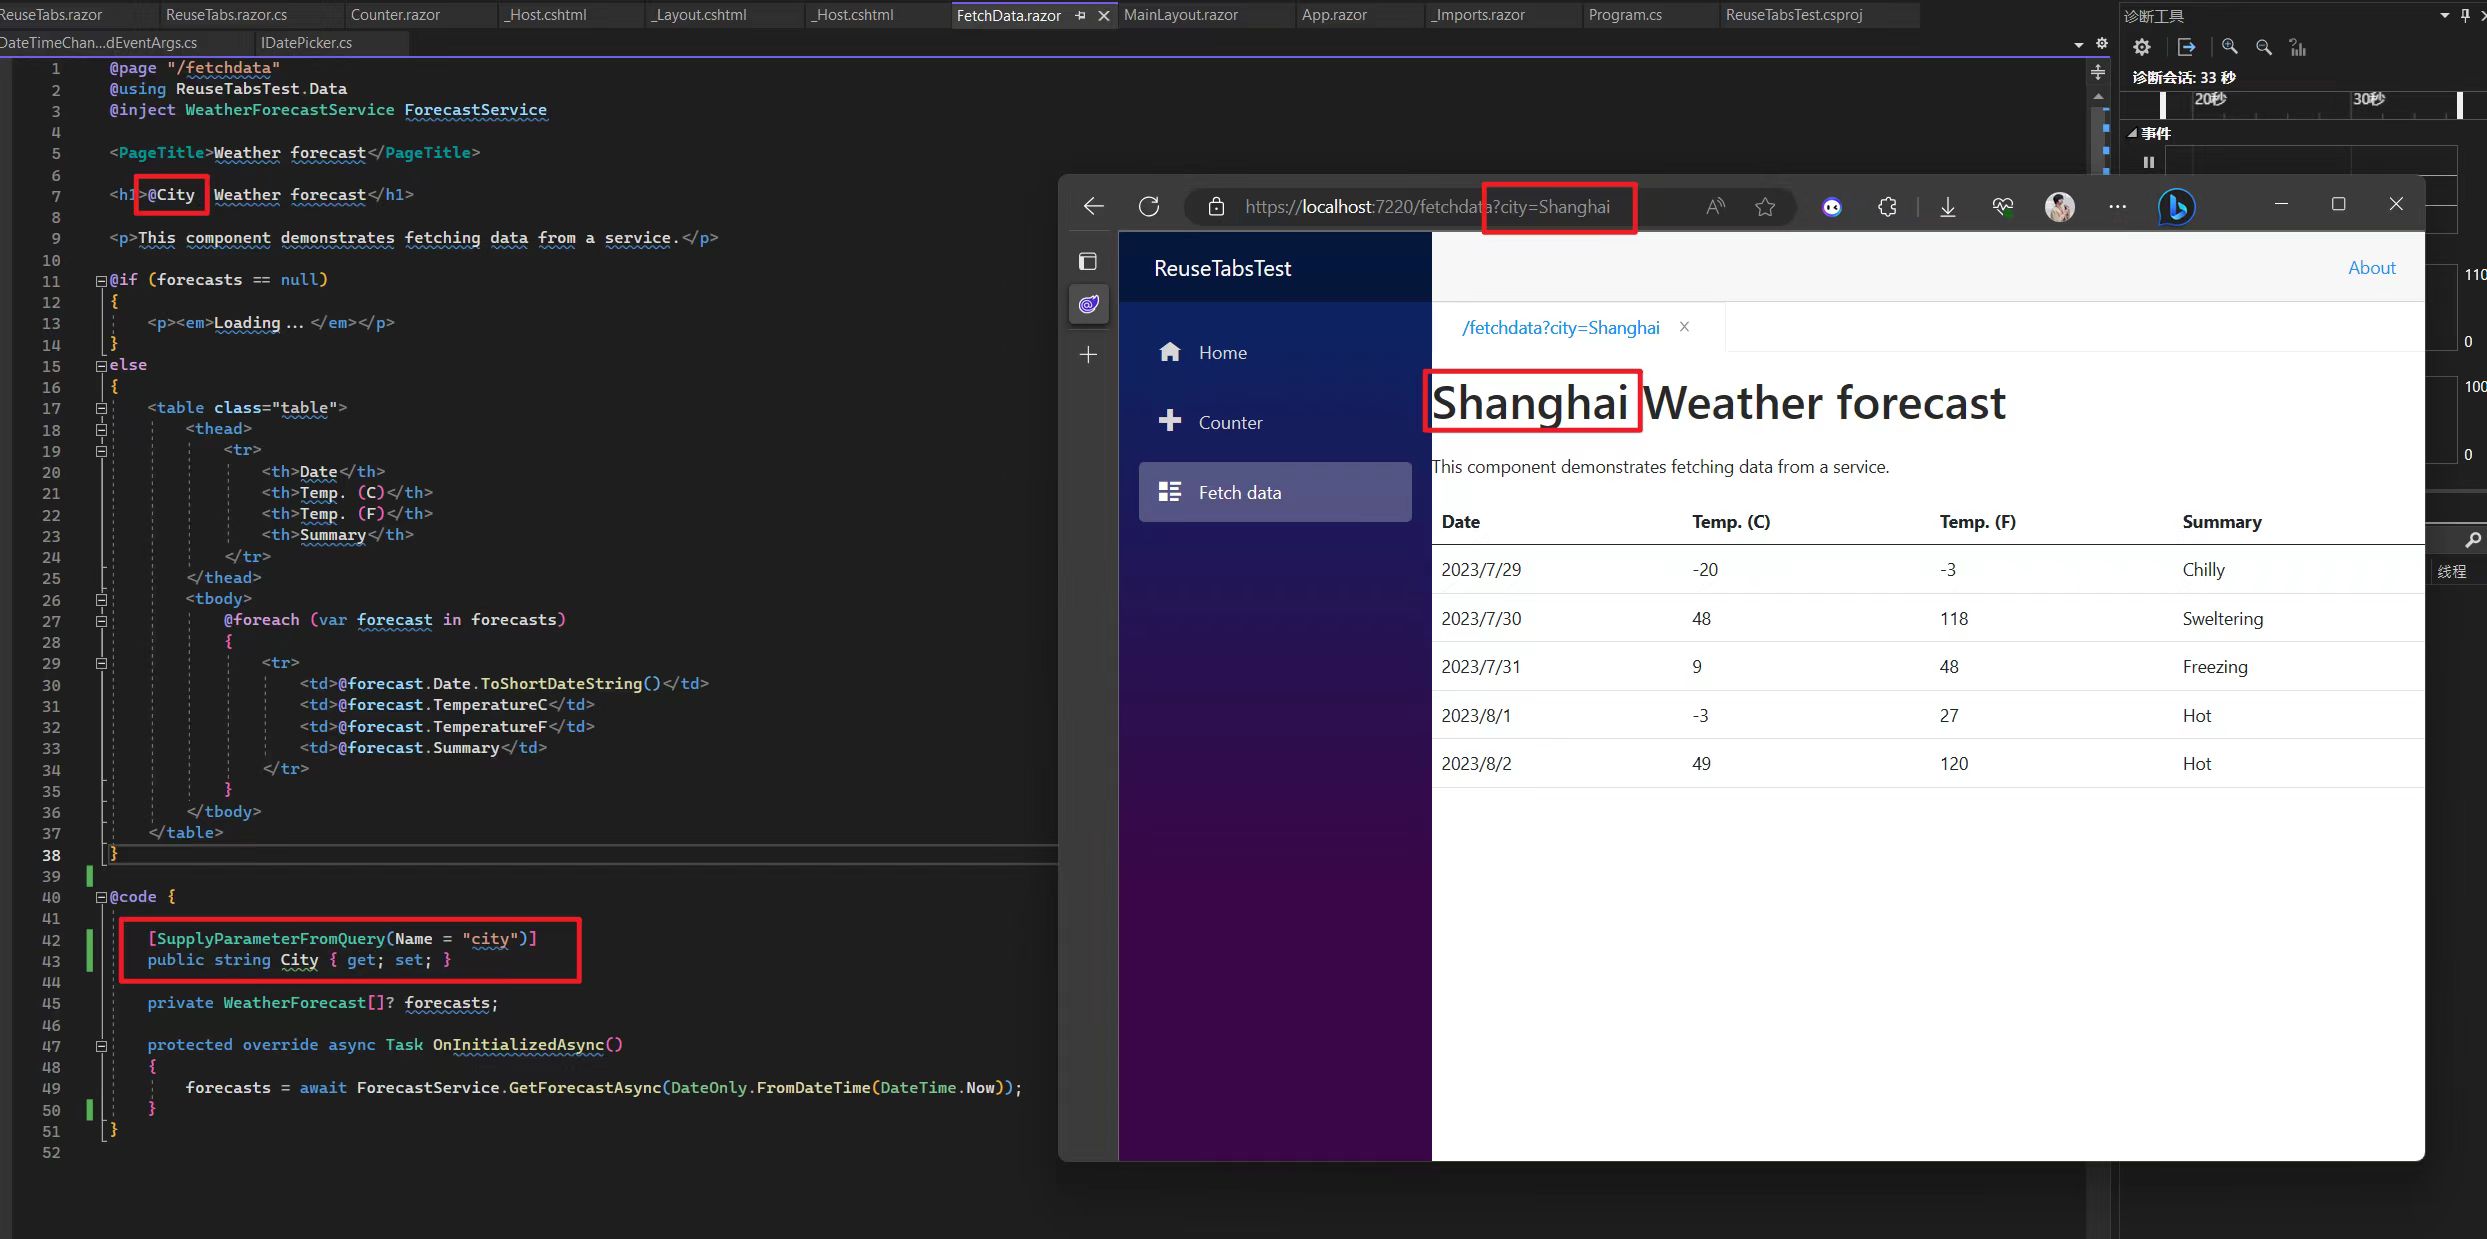Click the Bing AI icon in browser toolbar

(x=2179, y=205)
